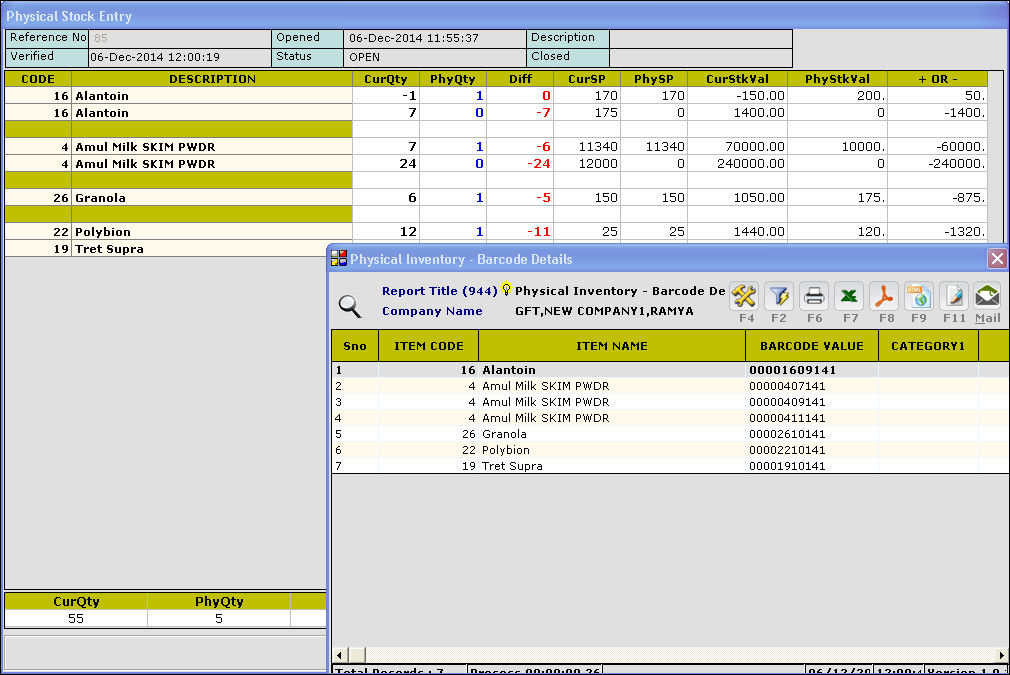Open the F4 tools settings icon

point(746,296)
